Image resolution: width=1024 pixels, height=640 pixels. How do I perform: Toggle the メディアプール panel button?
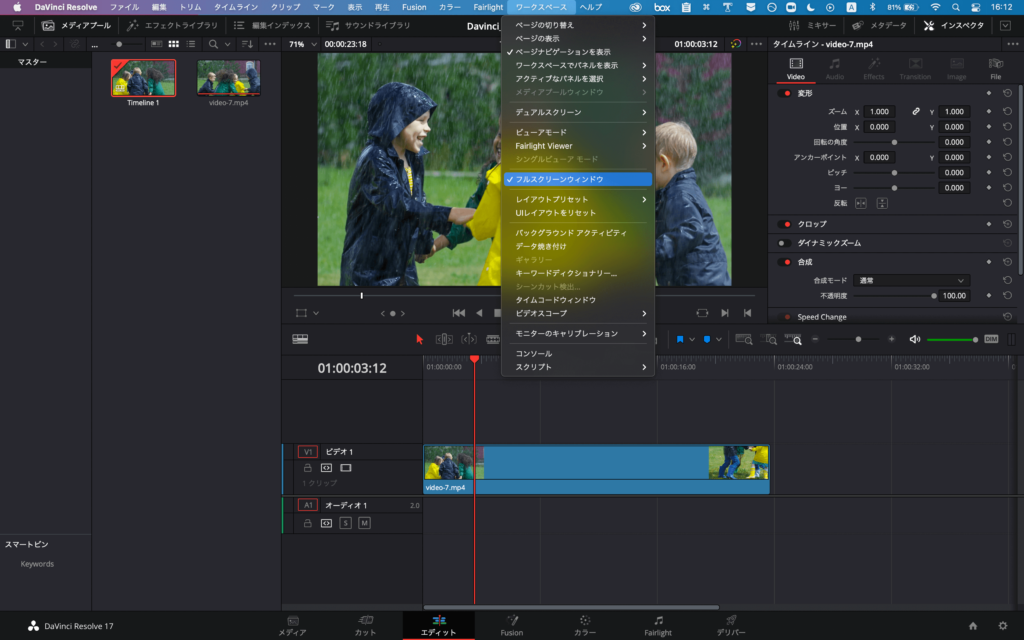tap(76, 25)
